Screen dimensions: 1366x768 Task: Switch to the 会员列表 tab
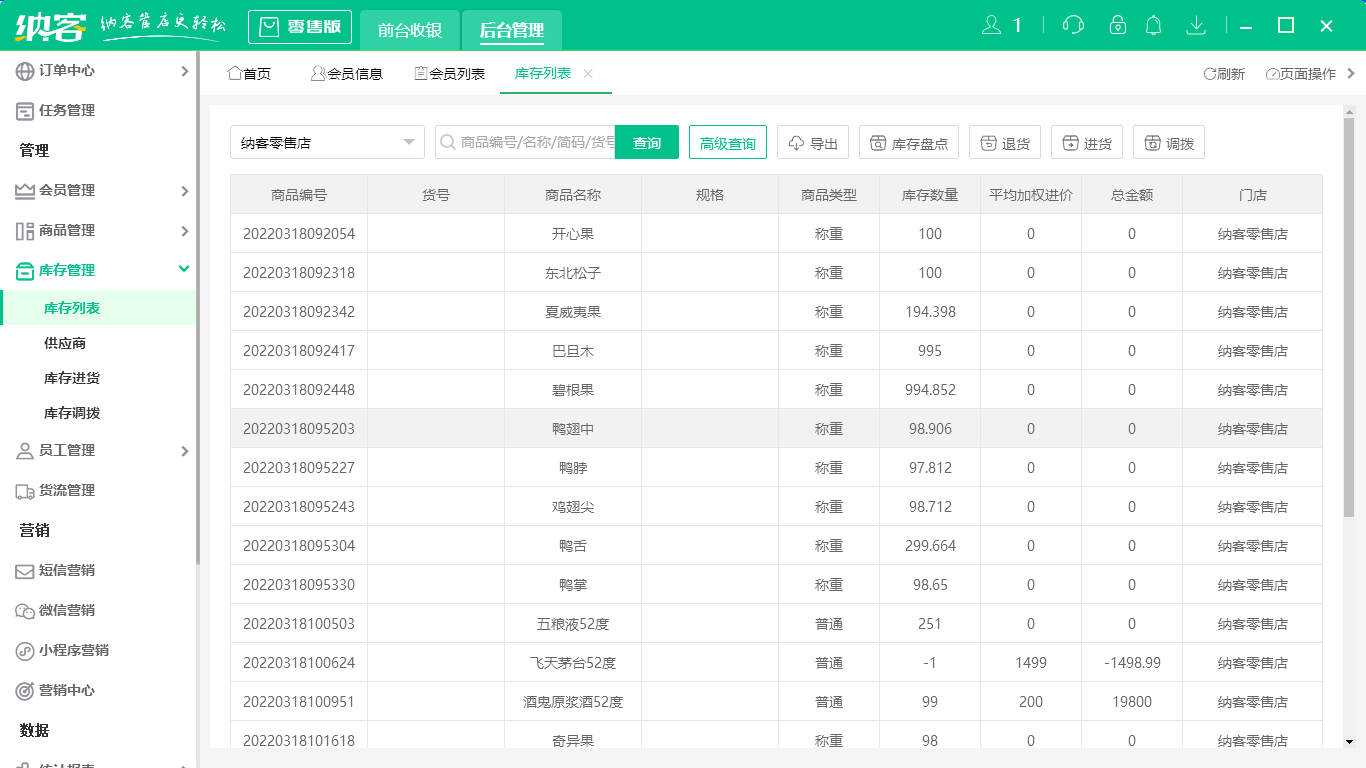(449, 74)
